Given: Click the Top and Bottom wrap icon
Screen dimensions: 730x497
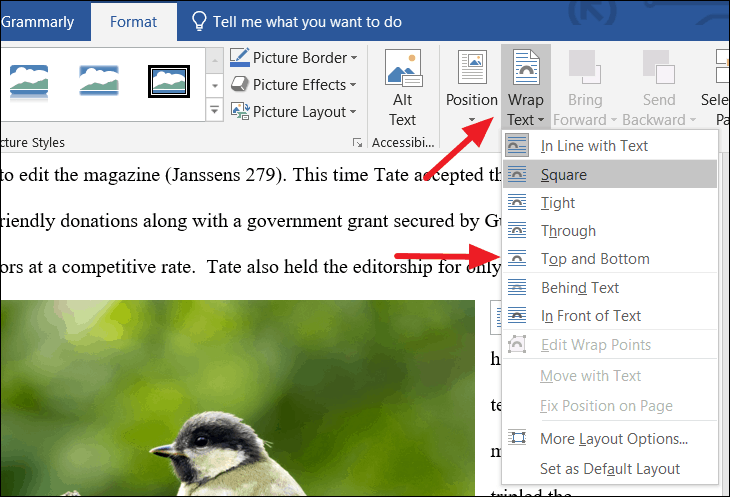Looking at the screenshot, I should [517, 258].
